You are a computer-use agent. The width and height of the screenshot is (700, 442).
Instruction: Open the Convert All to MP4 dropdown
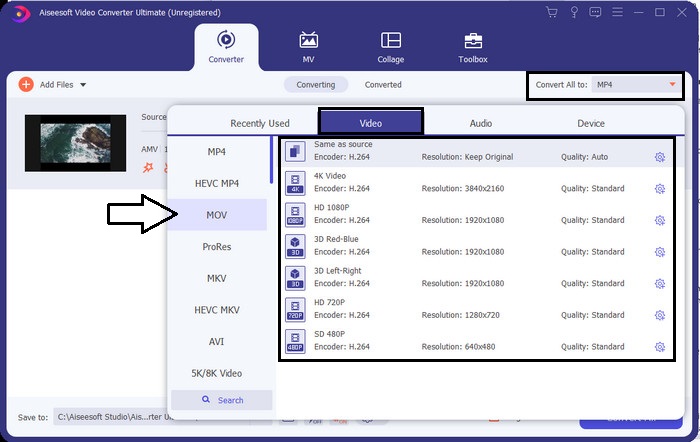click(x=636, y=85)
